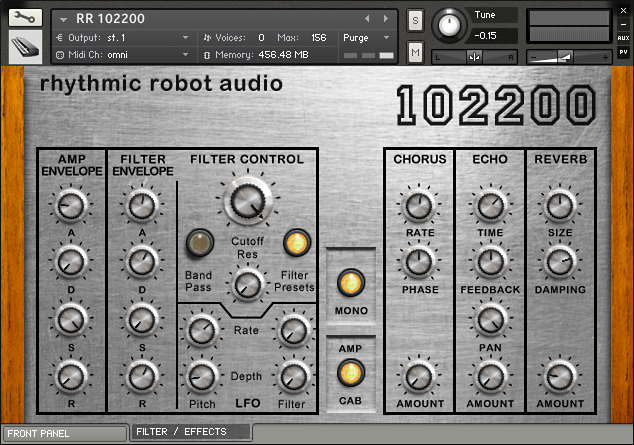Click the Tune knob
The image size is (634, 445).
(x=449, y=25)
